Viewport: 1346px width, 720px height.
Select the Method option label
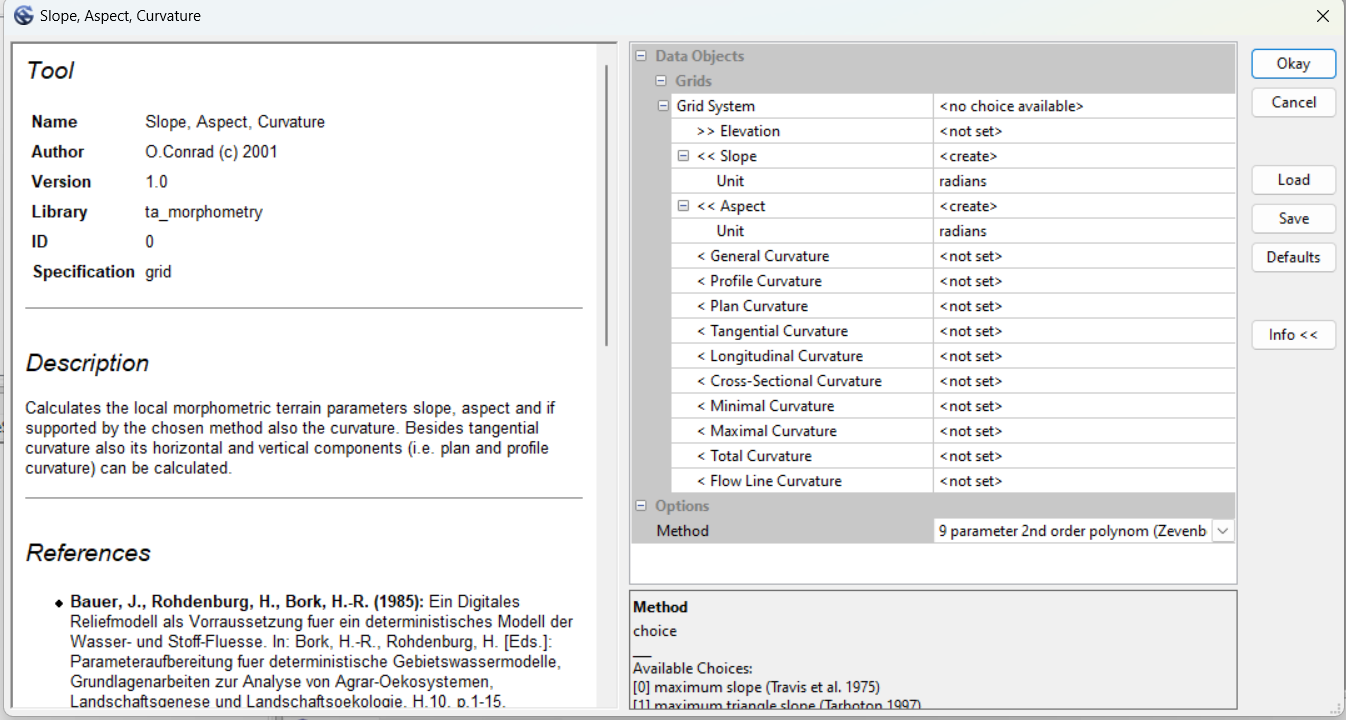(x=682, y=531)
